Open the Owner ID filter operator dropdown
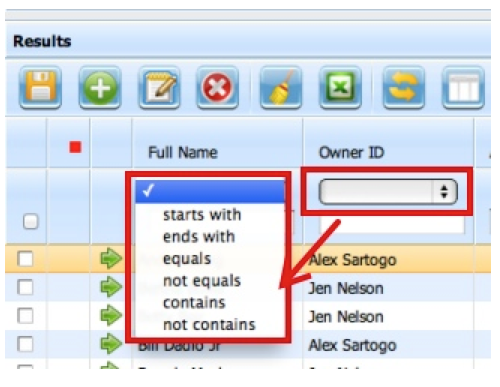This screenshot has width=500, height=387. (x=388, y=192)
